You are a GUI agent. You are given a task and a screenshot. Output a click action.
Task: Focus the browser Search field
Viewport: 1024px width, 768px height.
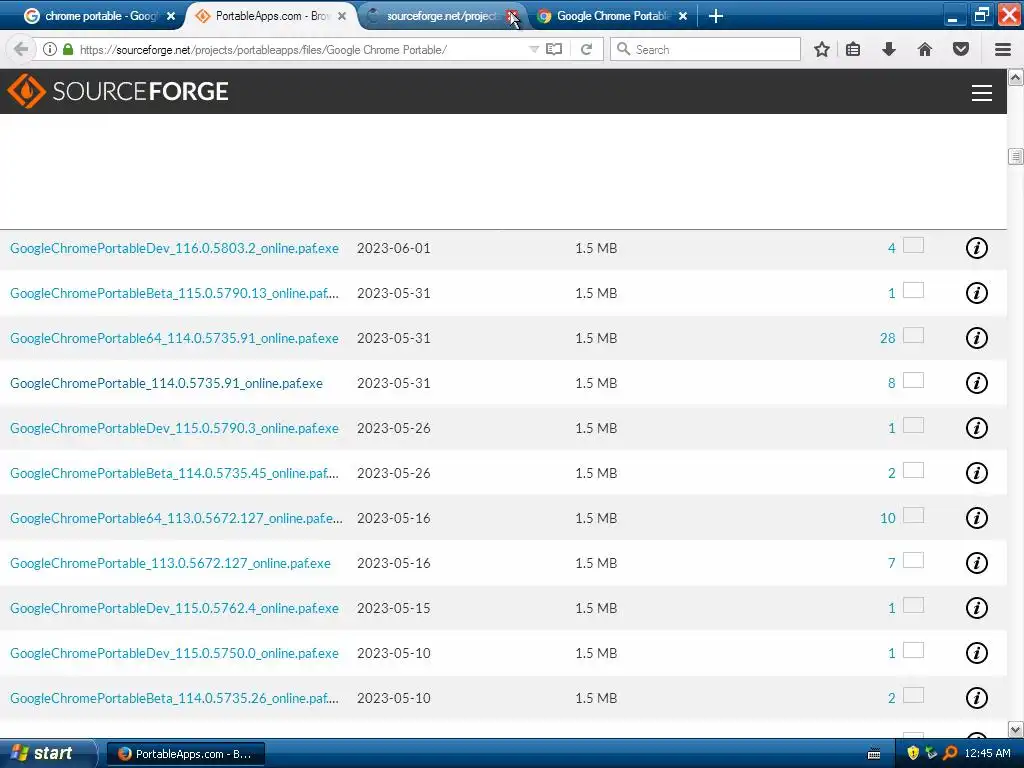(x=705, y=49)
